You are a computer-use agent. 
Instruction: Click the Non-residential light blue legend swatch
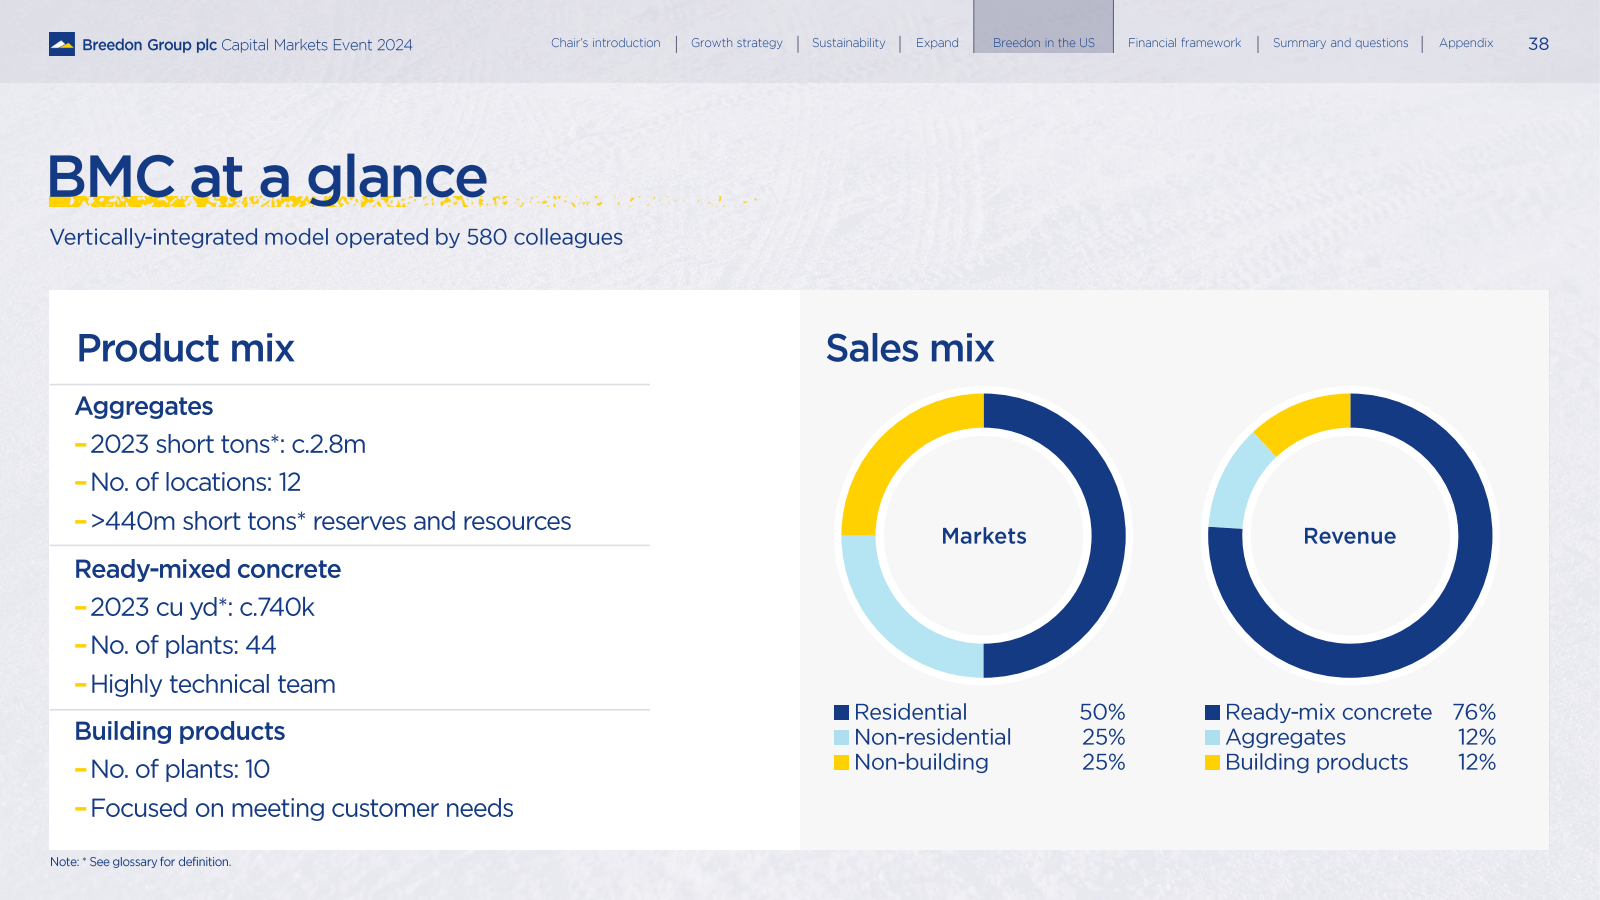tap(842, 737)
